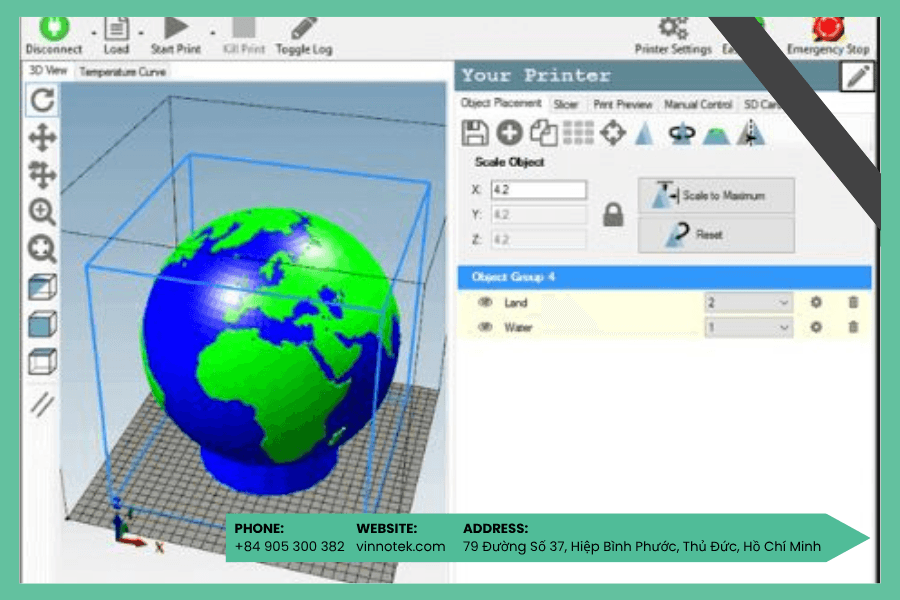This screenshot has width=900, height=600.
Task: Save the object with floppy icon
Action: [x=475, y=133]
